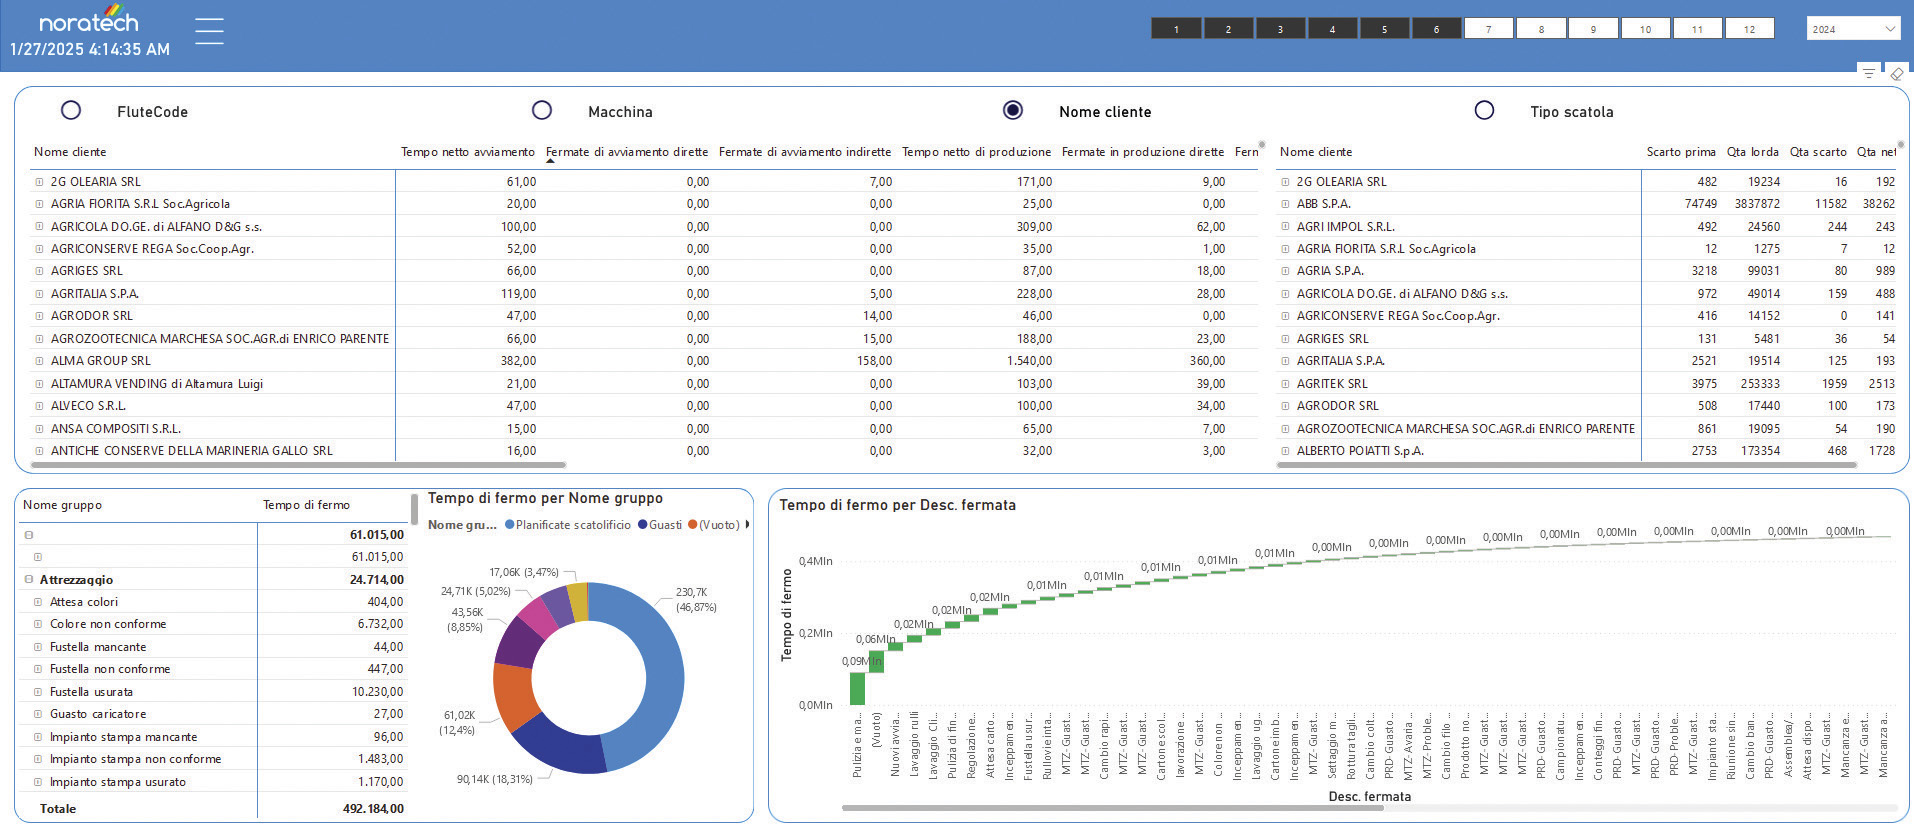The height and width of the screenshot is (839, 1914).
Task: Select the Macchina radio option
Action: click(x=542, y=110)
